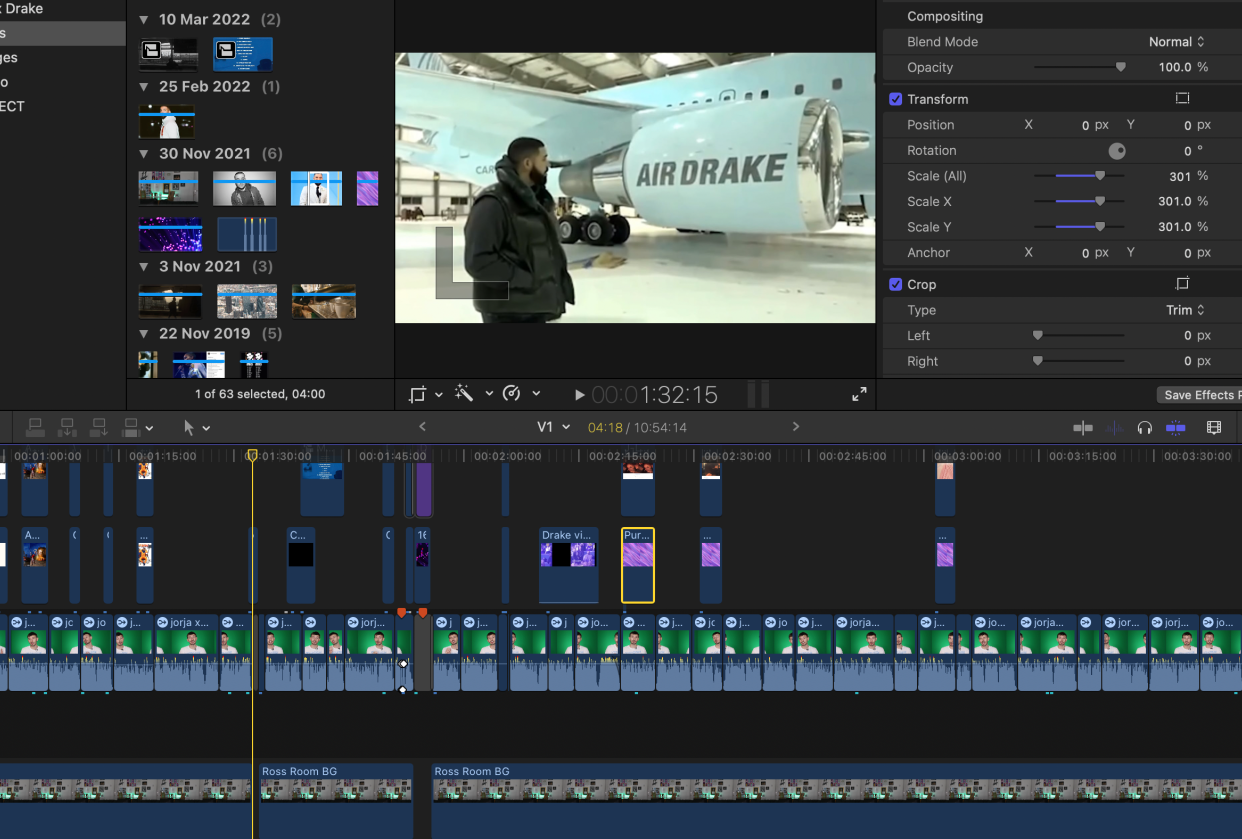Screen dimensions: 1242x839
Task: Open clip appearance filmstrip options
Action: (x=1214, y=427)
